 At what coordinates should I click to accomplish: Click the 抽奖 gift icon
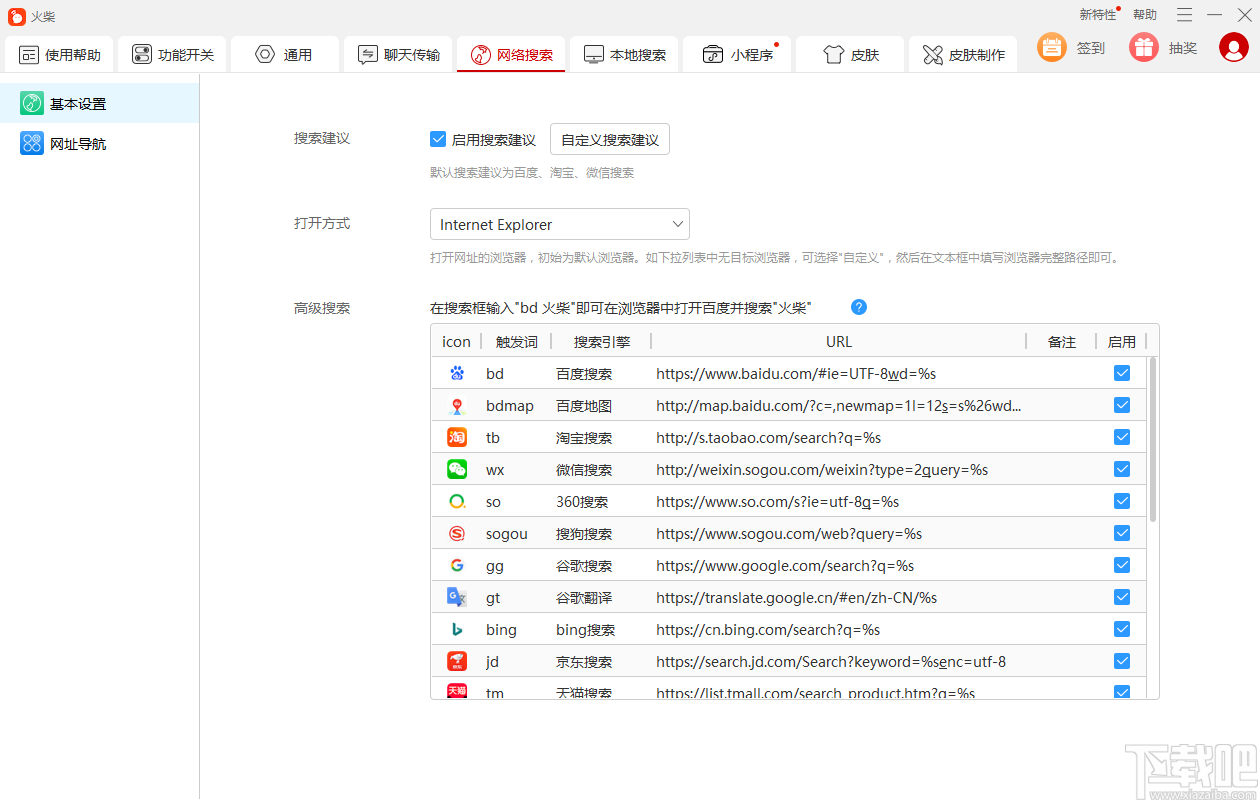(x=1144, y=47)
